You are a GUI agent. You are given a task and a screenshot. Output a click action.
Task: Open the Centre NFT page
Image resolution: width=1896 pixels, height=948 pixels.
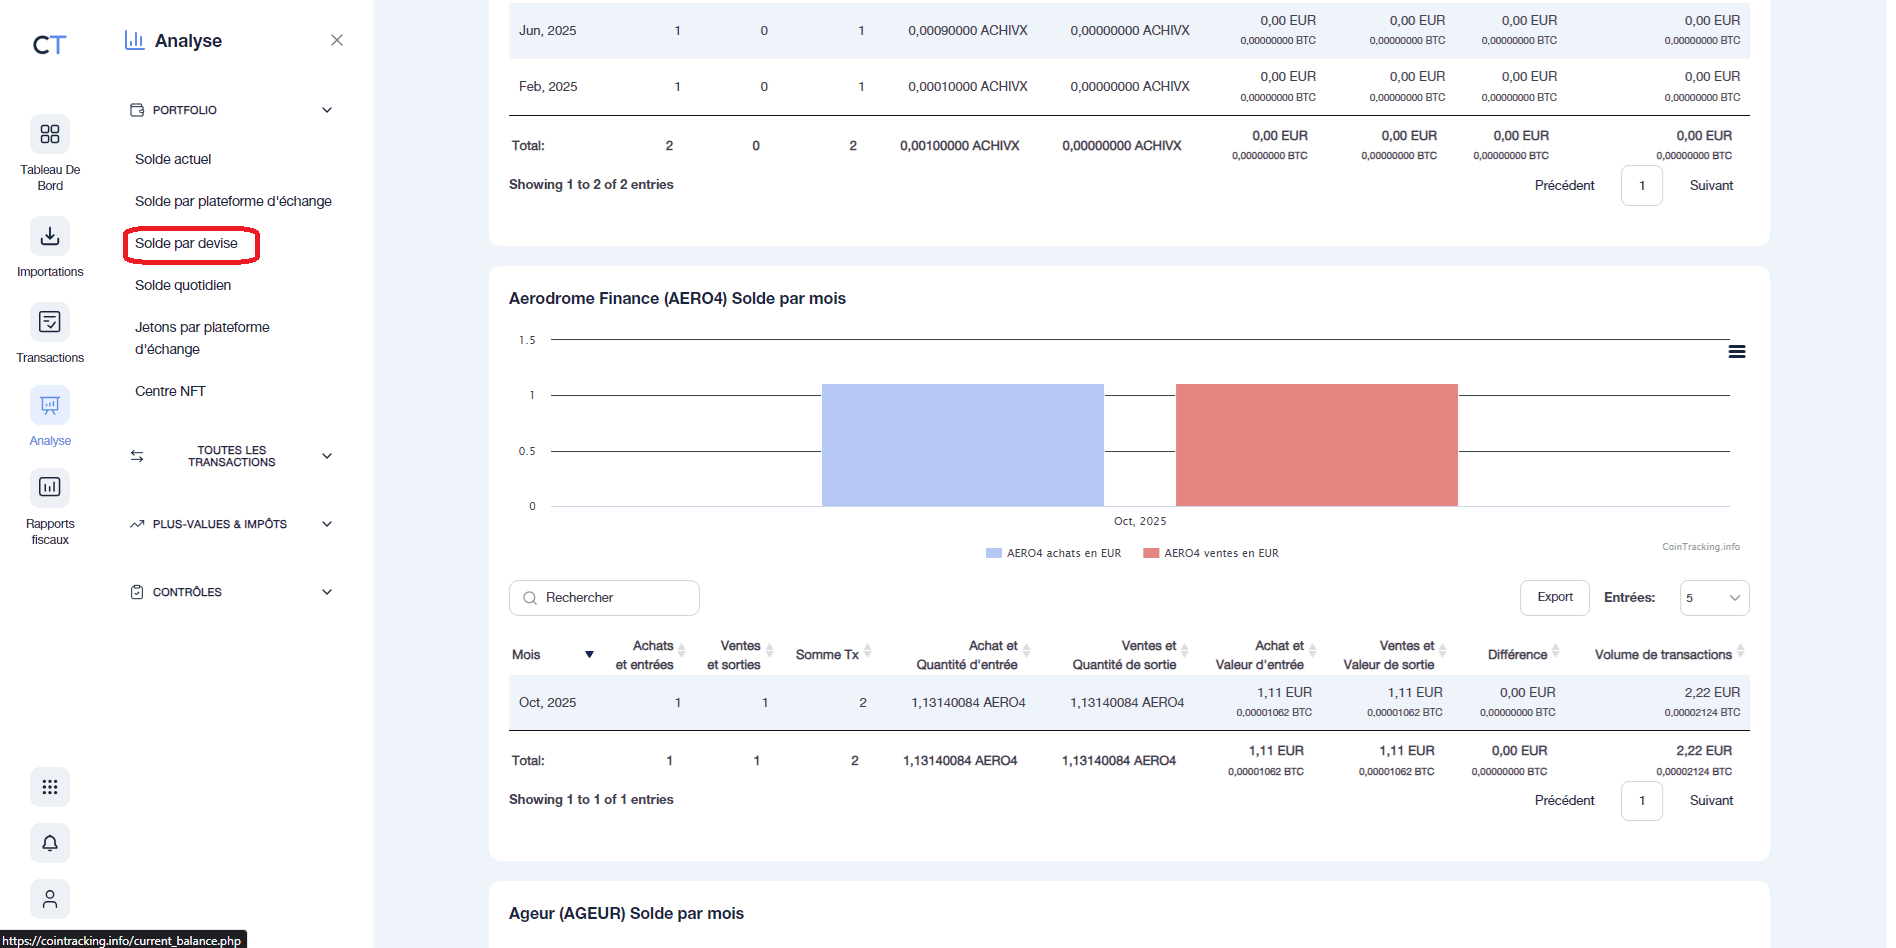click(x=170, y=390)
